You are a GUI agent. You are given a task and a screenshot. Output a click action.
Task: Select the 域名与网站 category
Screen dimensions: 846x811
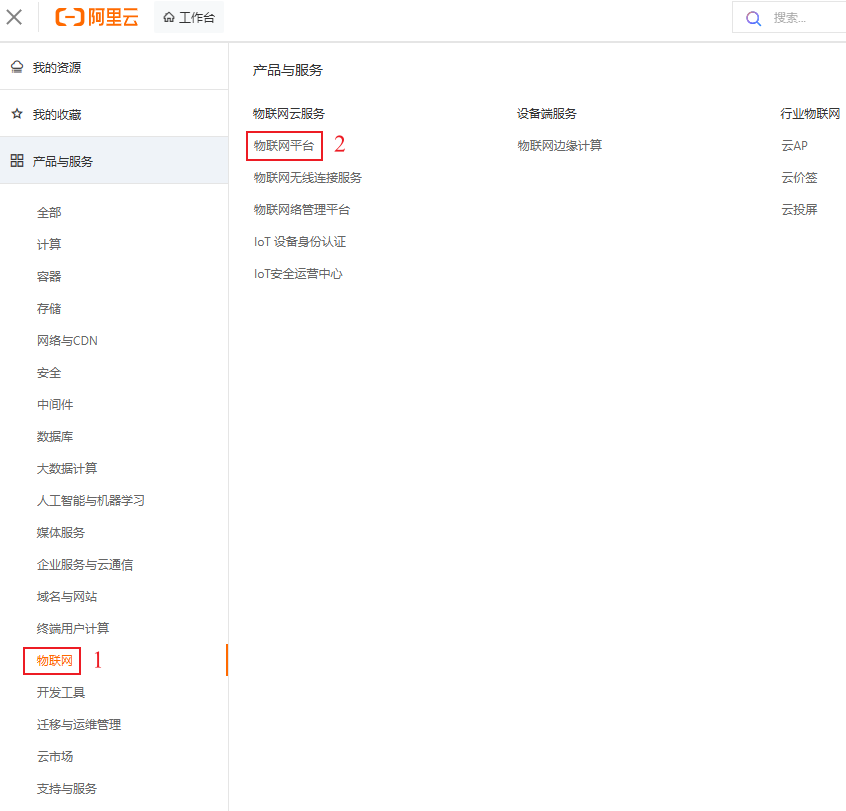click(66, 596)
